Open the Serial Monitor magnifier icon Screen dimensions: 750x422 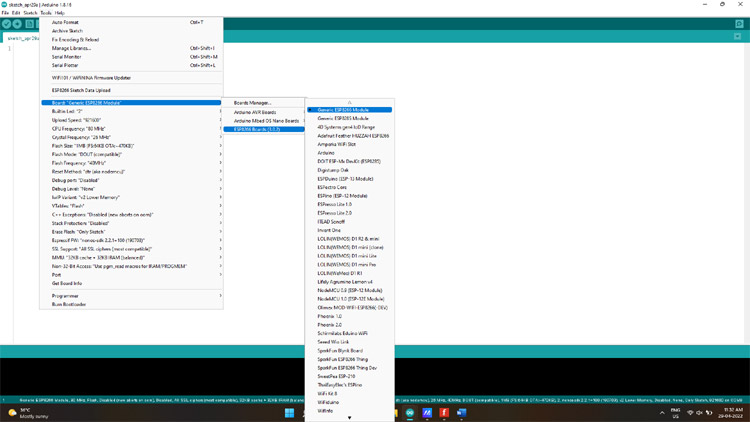point(739,24)
